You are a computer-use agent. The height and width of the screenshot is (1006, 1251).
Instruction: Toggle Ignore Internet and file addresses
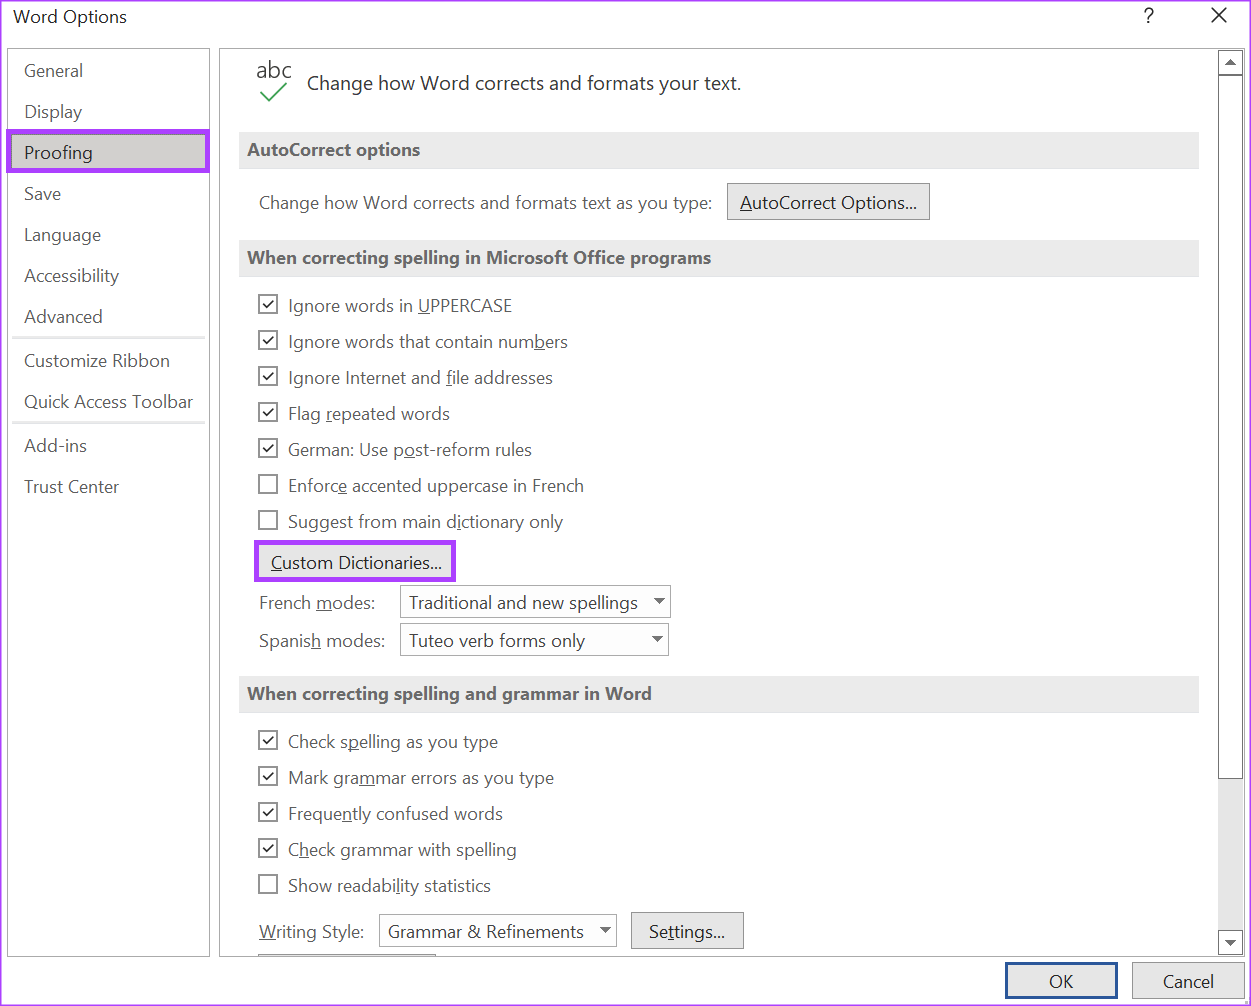268,377
